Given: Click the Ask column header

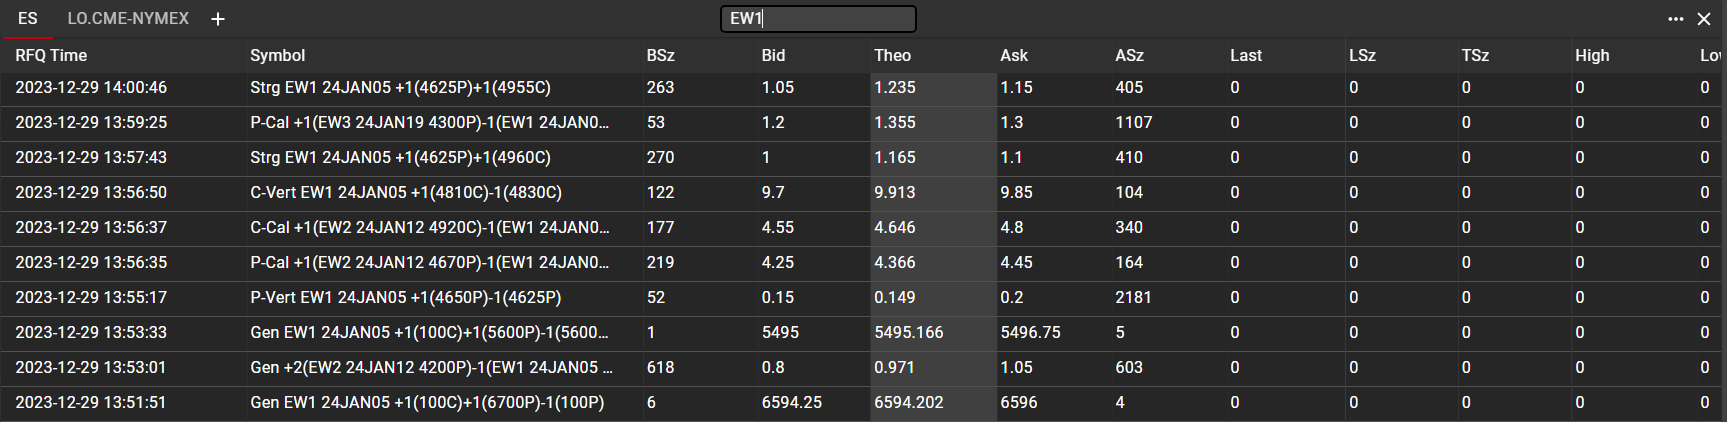Looking at the screenshot, I should (x=1013, y=56).
